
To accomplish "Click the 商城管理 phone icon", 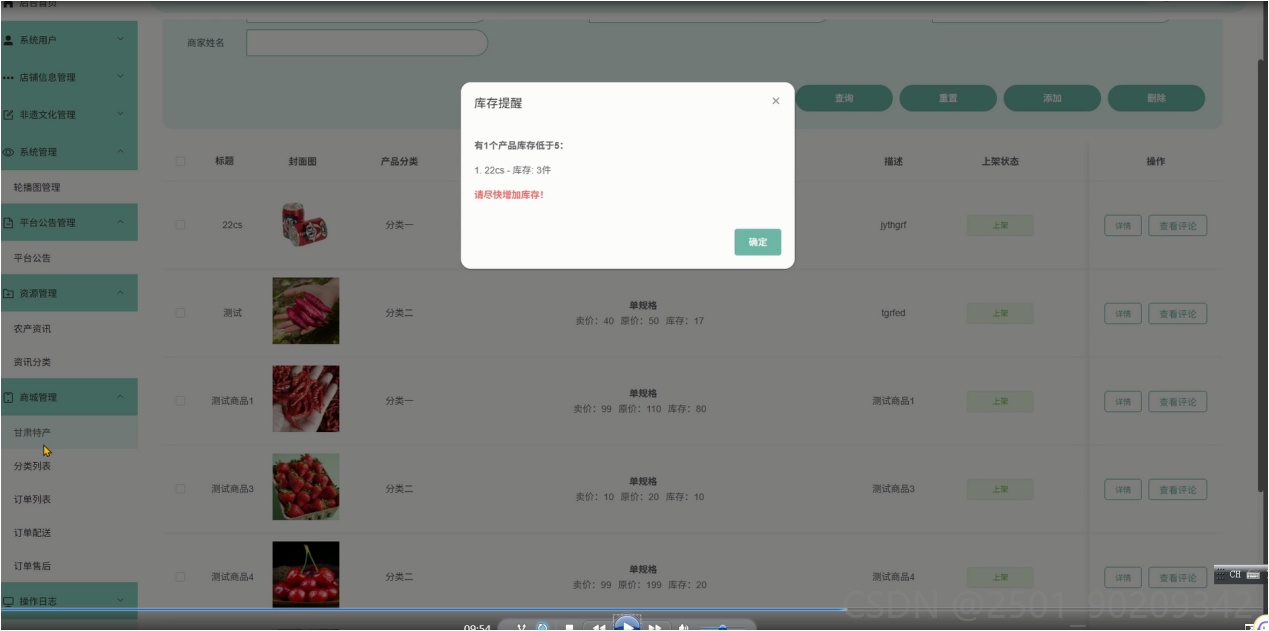I will (x=9, y=398).
